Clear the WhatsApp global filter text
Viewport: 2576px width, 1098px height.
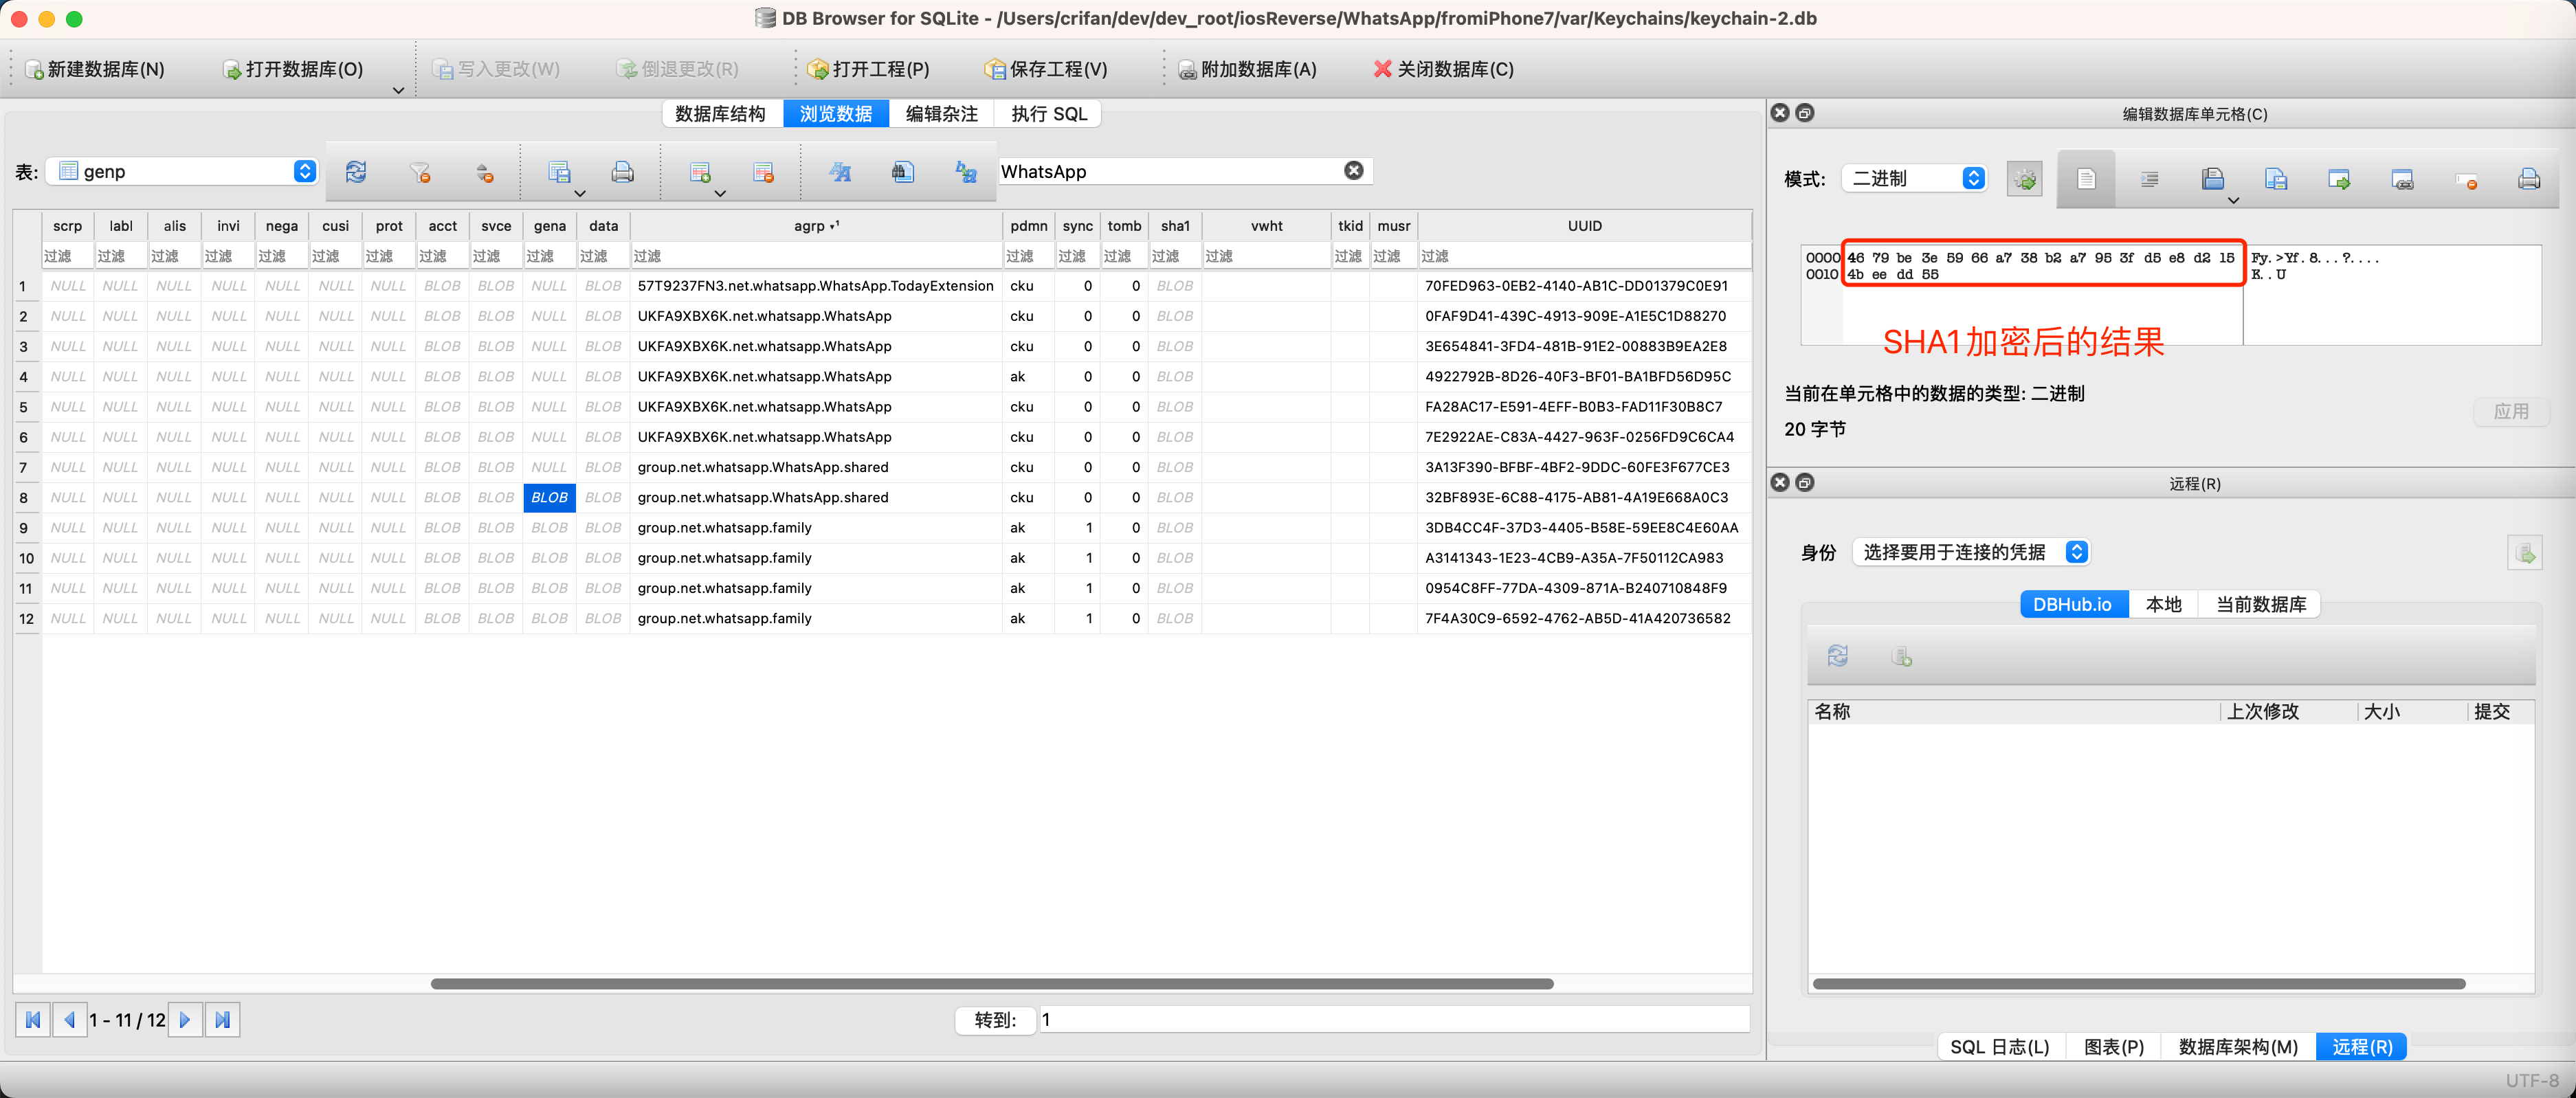[x=1353, y=171]
